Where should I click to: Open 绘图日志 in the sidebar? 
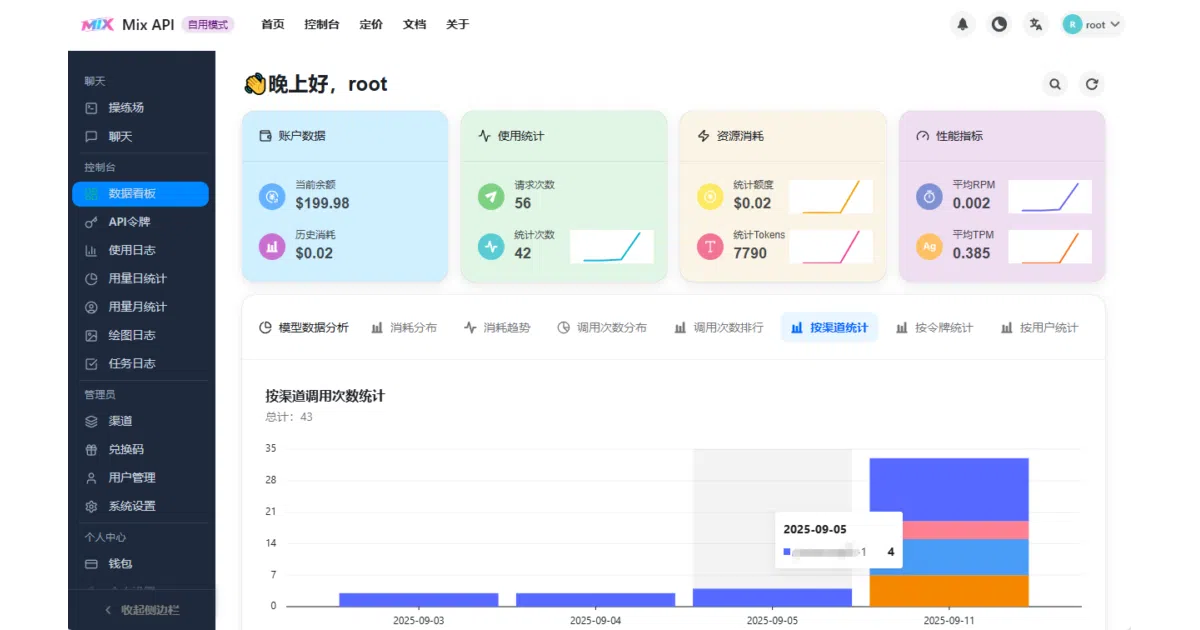click(x=140, y=335)
